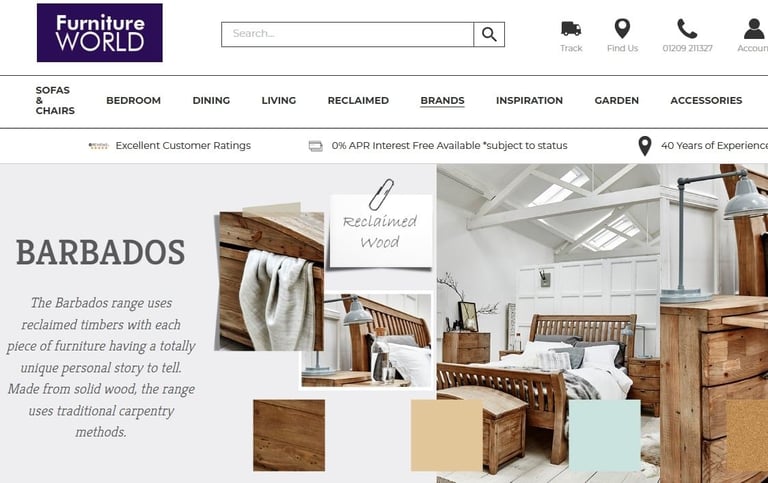The width and height of the screenshot is (768, 483).
Task: Go to the Garden category
Action: coord(617,100)
